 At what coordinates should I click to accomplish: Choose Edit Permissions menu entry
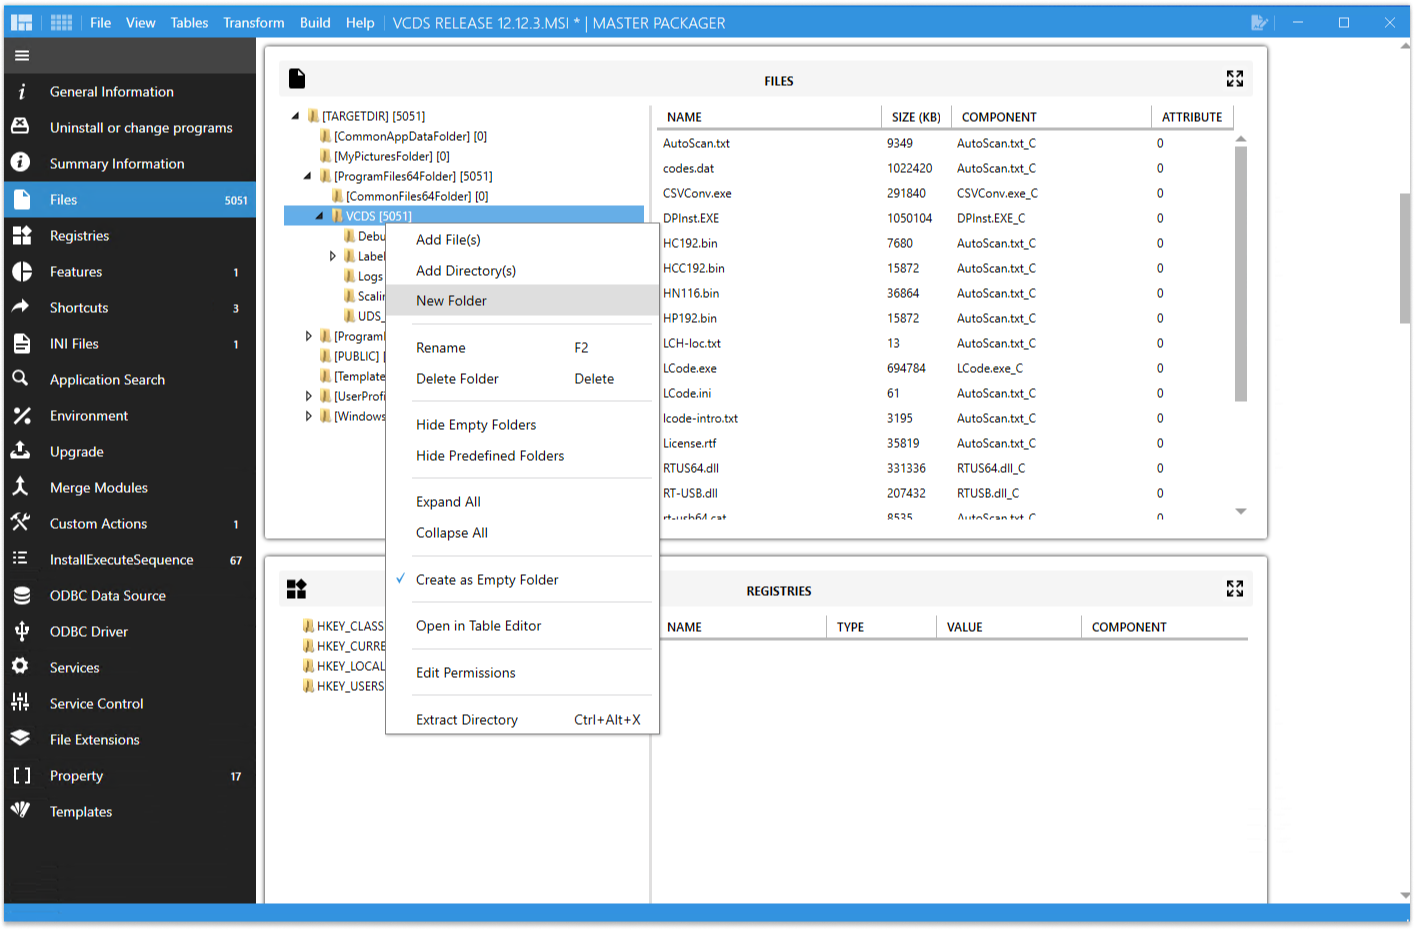522,673
